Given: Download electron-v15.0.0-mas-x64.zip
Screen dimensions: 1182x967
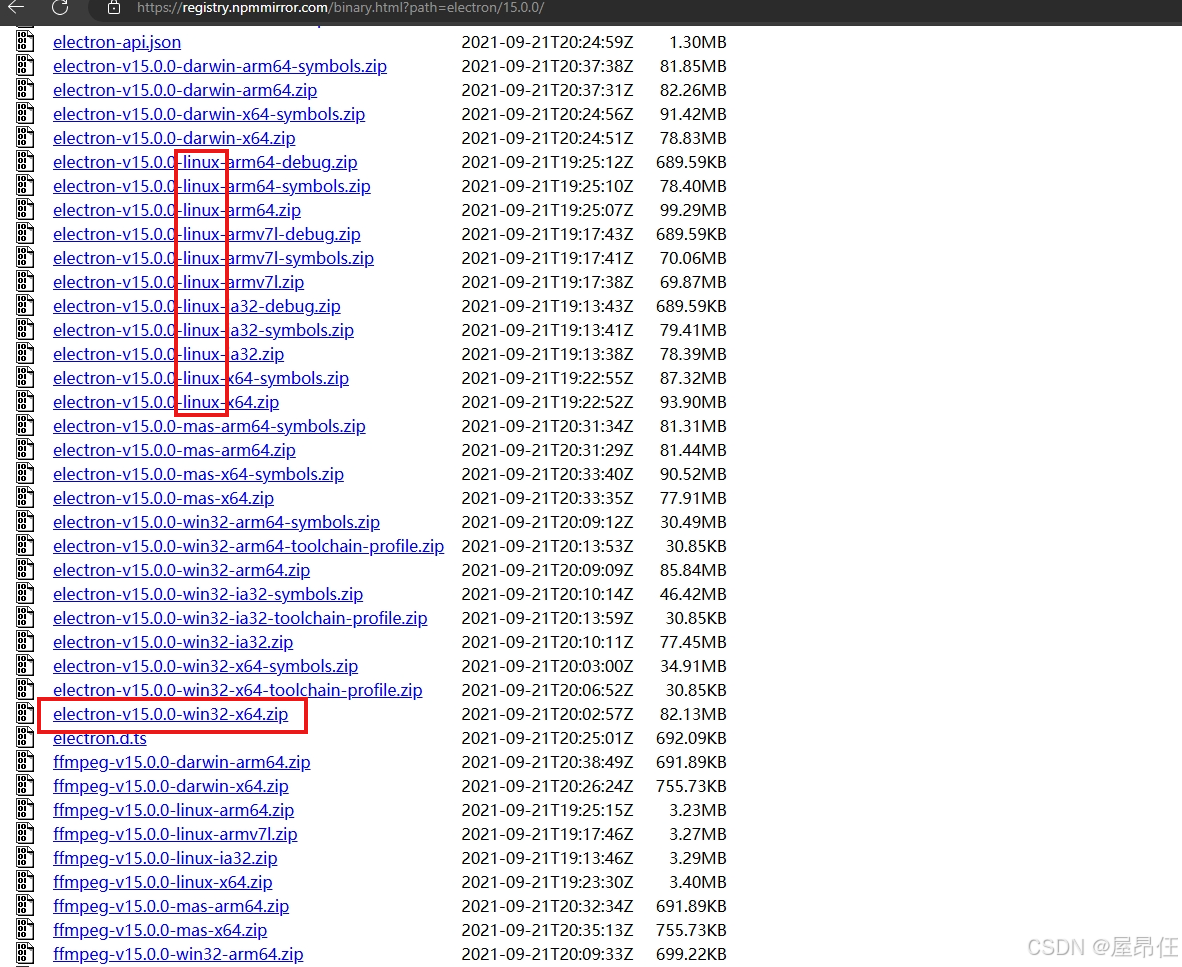Looking at the screenshot, I should 163,498.
